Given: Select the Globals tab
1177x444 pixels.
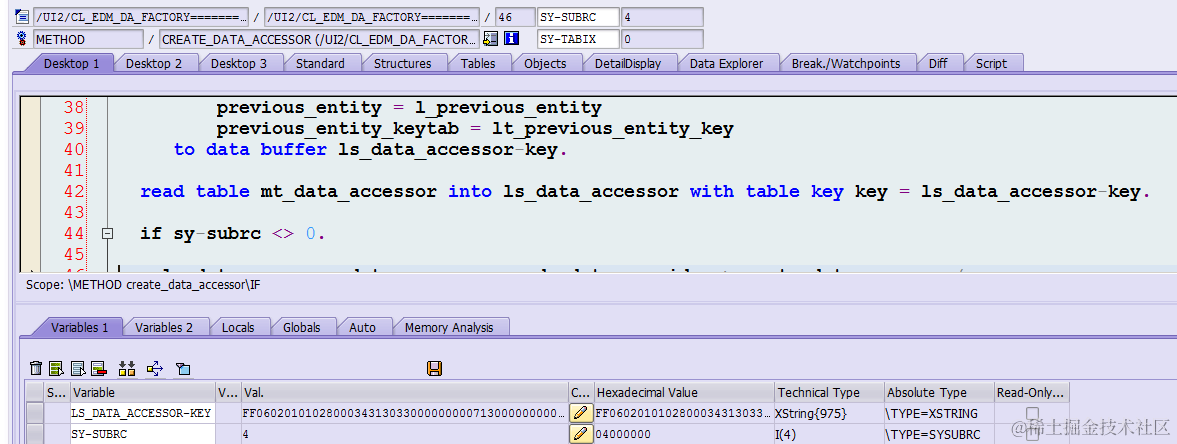Looking at the screenshot, I should pos(301,327).
